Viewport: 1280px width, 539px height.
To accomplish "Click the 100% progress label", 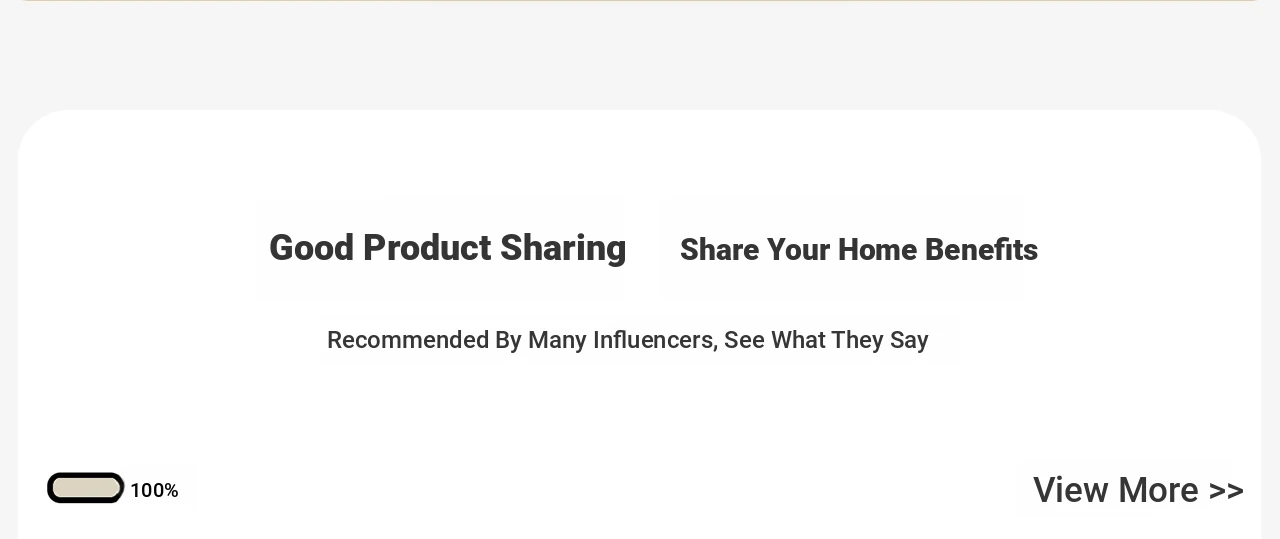I will (x=154, y=490).
